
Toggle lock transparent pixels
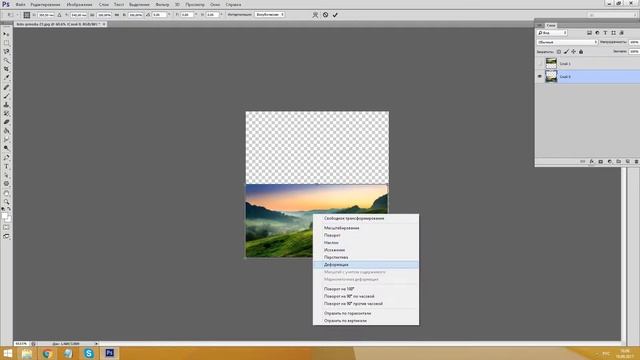(x=559, y=52)
